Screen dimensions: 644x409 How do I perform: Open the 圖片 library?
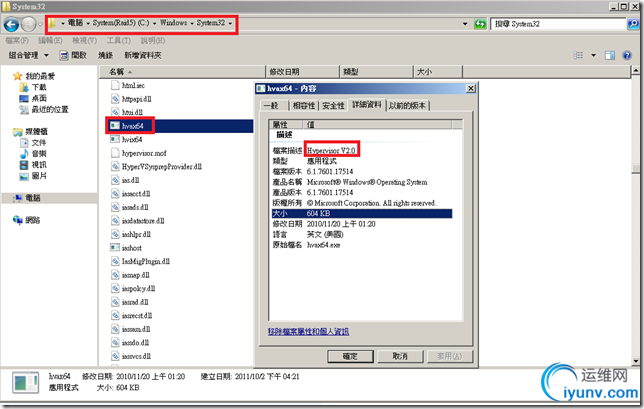point(33,176)
